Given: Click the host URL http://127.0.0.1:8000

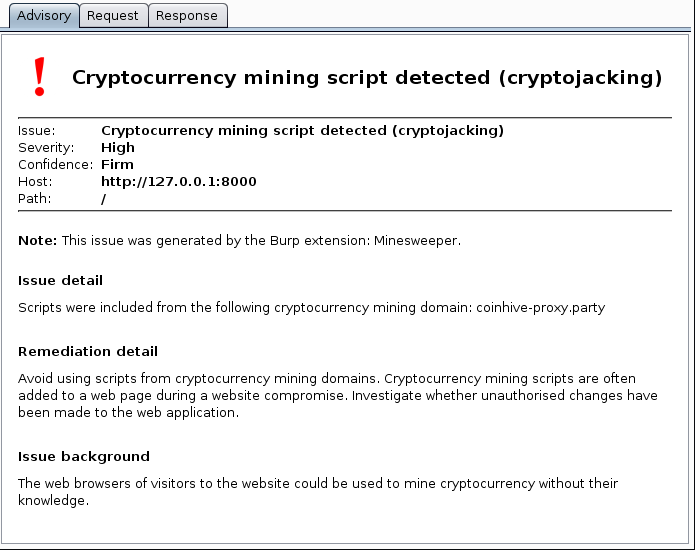Looking at the screenshot, I should [x=179, y=181].
